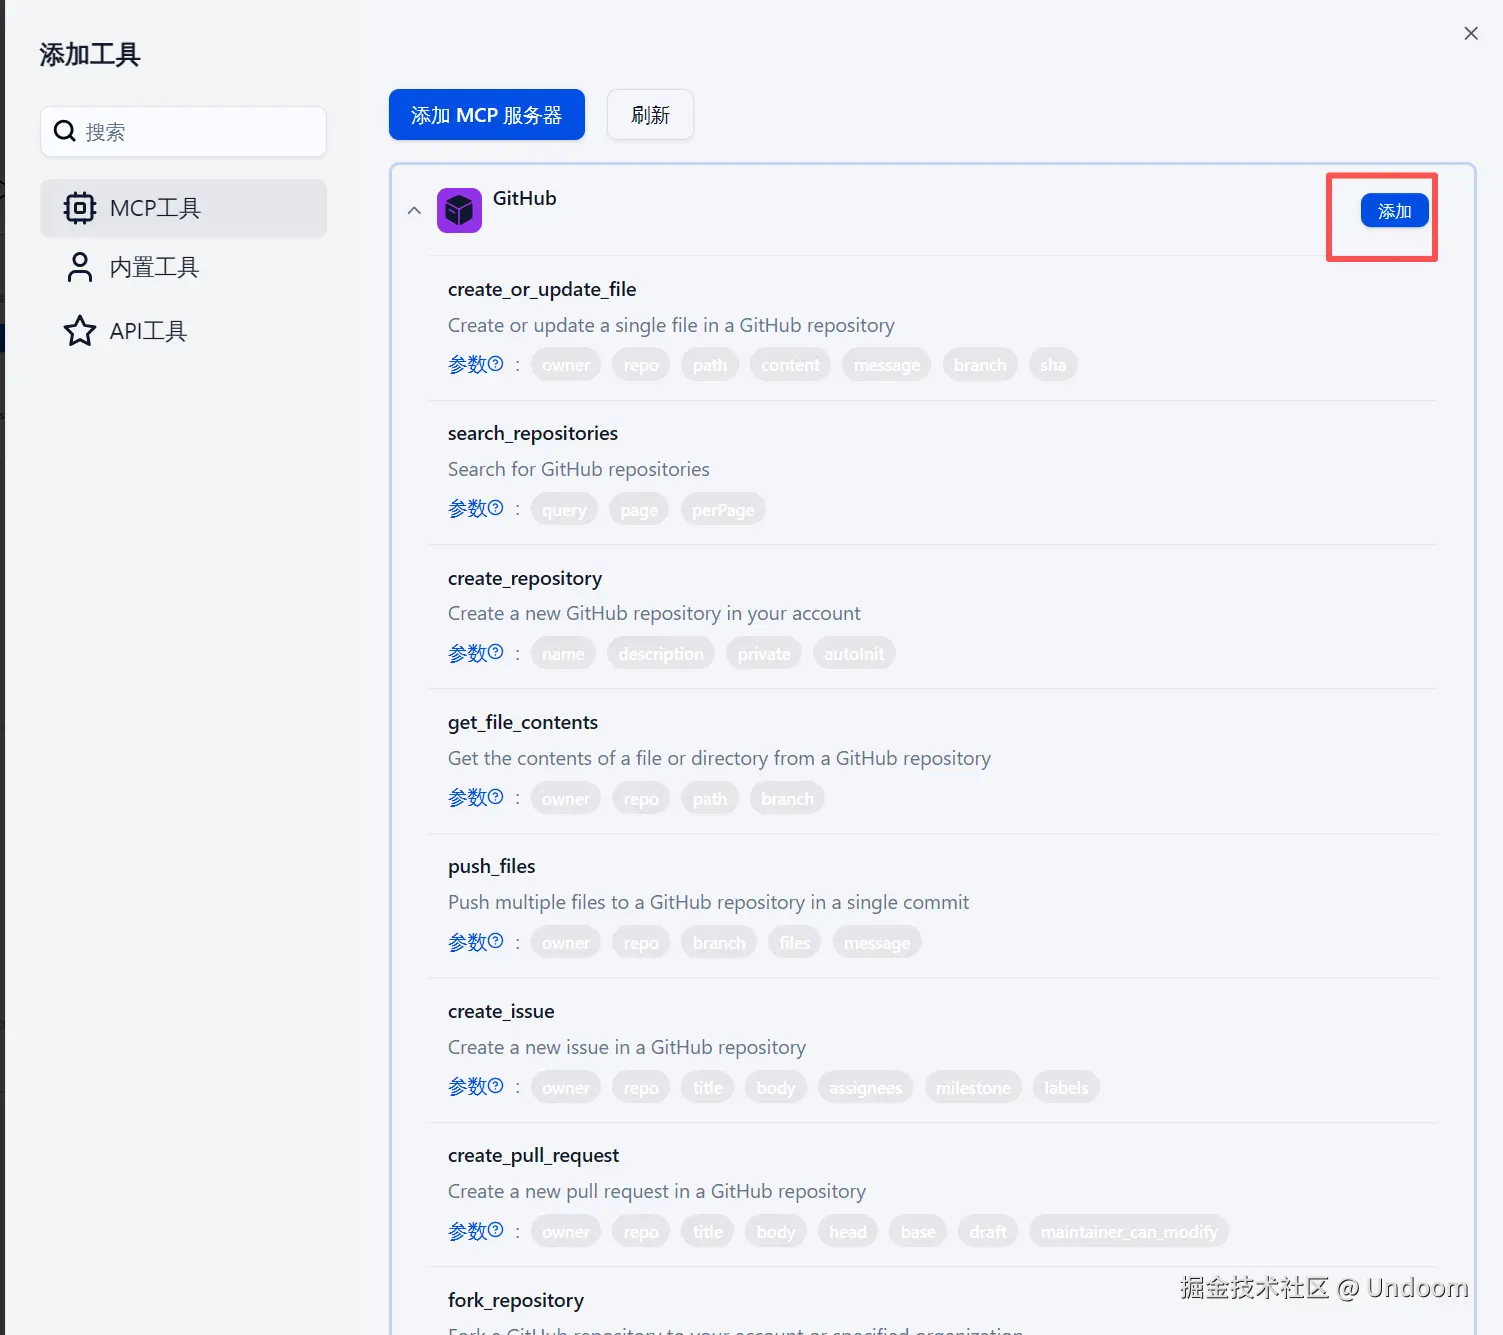Click the API工具 star icon

80,331
